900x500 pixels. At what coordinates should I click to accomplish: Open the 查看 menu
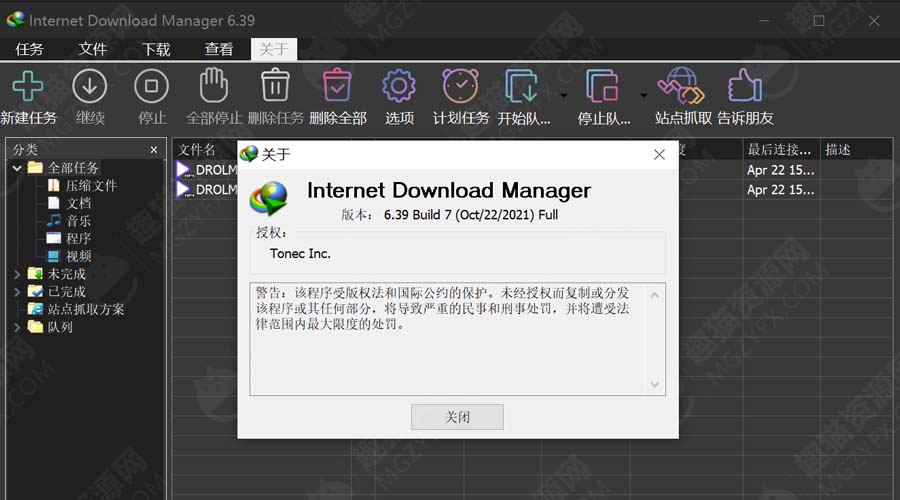click(x=219, y=49)
